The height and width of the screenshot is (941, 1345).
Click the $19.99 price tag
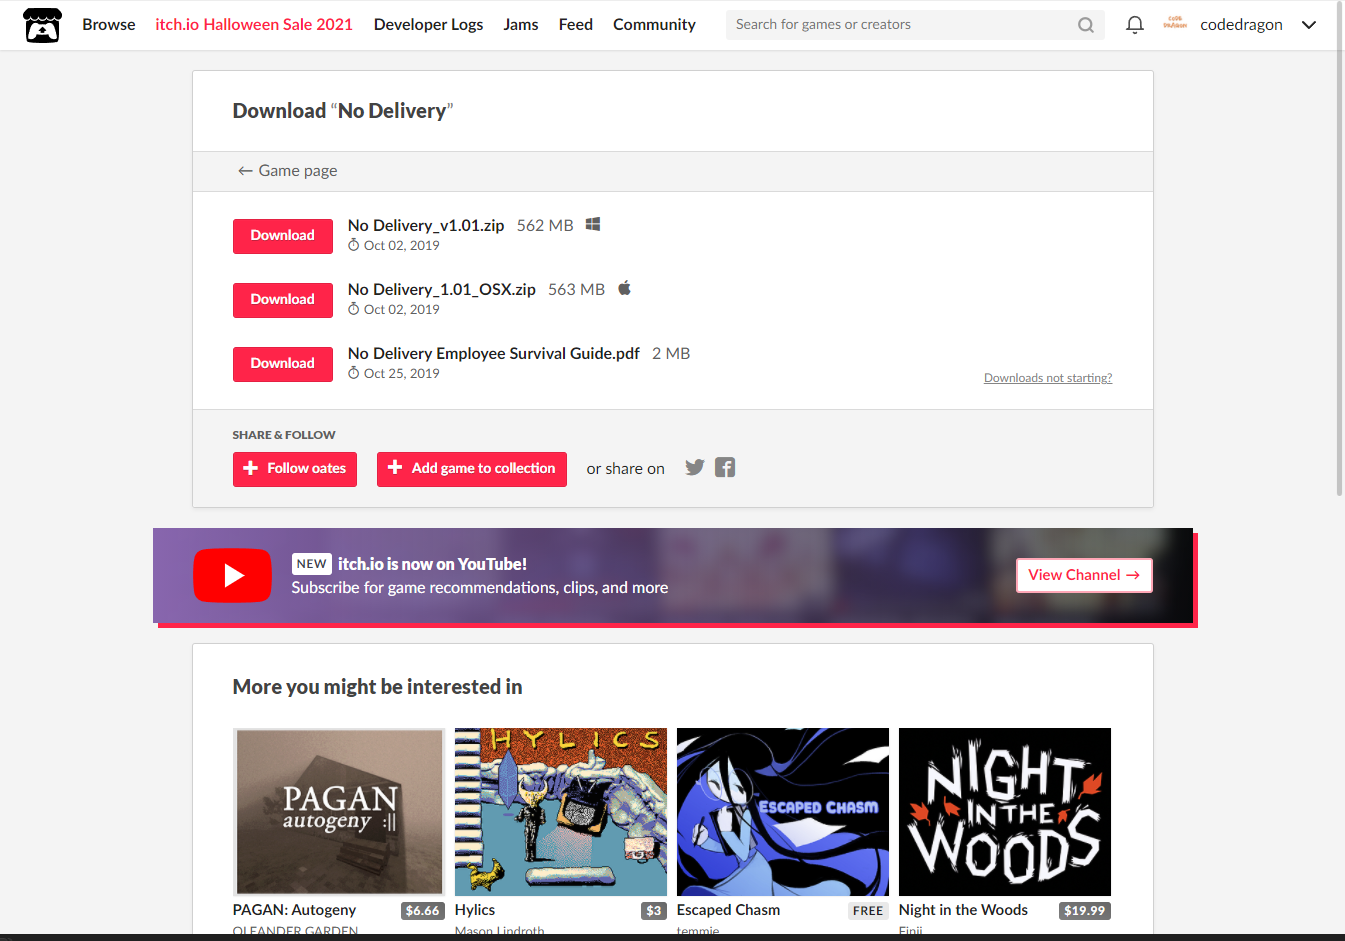[x=1085, y=911]
